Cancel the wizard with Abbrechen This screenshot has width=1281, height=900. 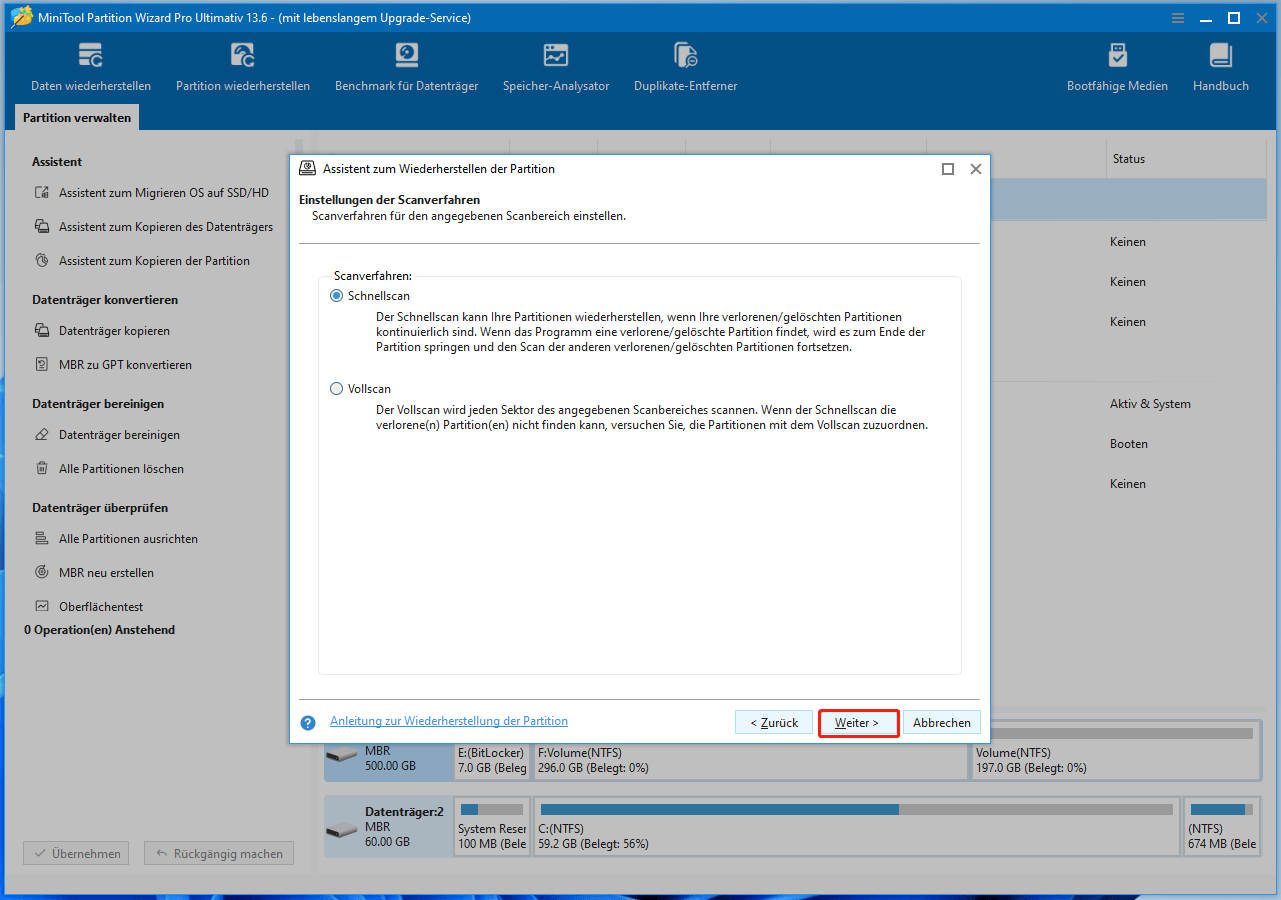(941, 721)
